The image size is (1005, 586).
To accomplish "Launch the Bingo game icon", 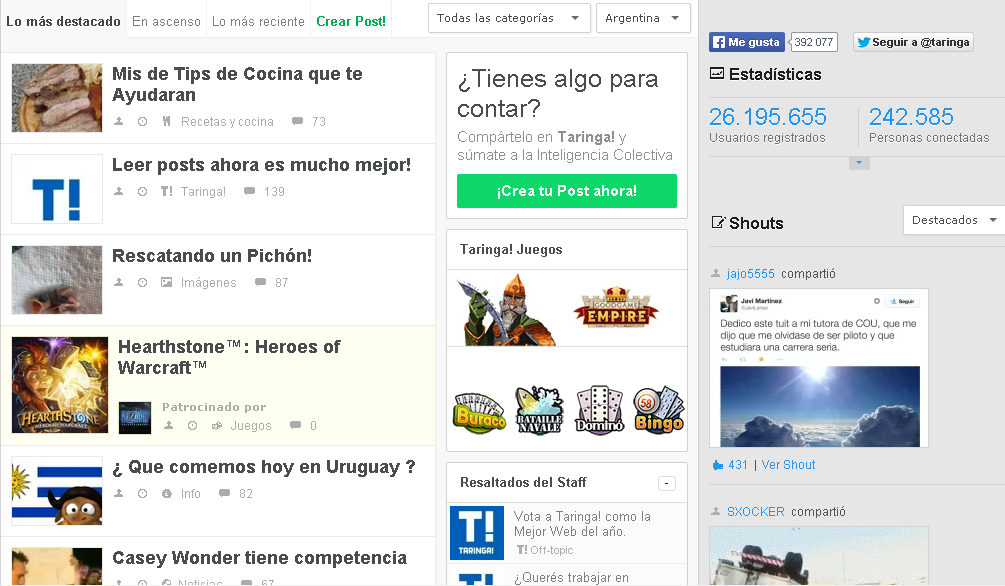I will (659, 410).
